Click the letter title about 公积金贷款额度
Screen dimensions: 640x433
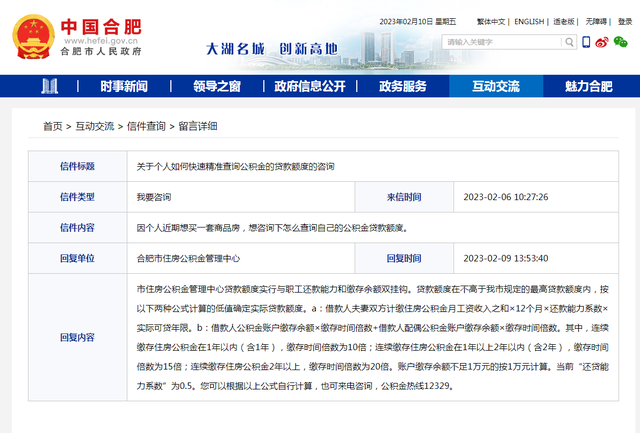click(x=236, y=167)
